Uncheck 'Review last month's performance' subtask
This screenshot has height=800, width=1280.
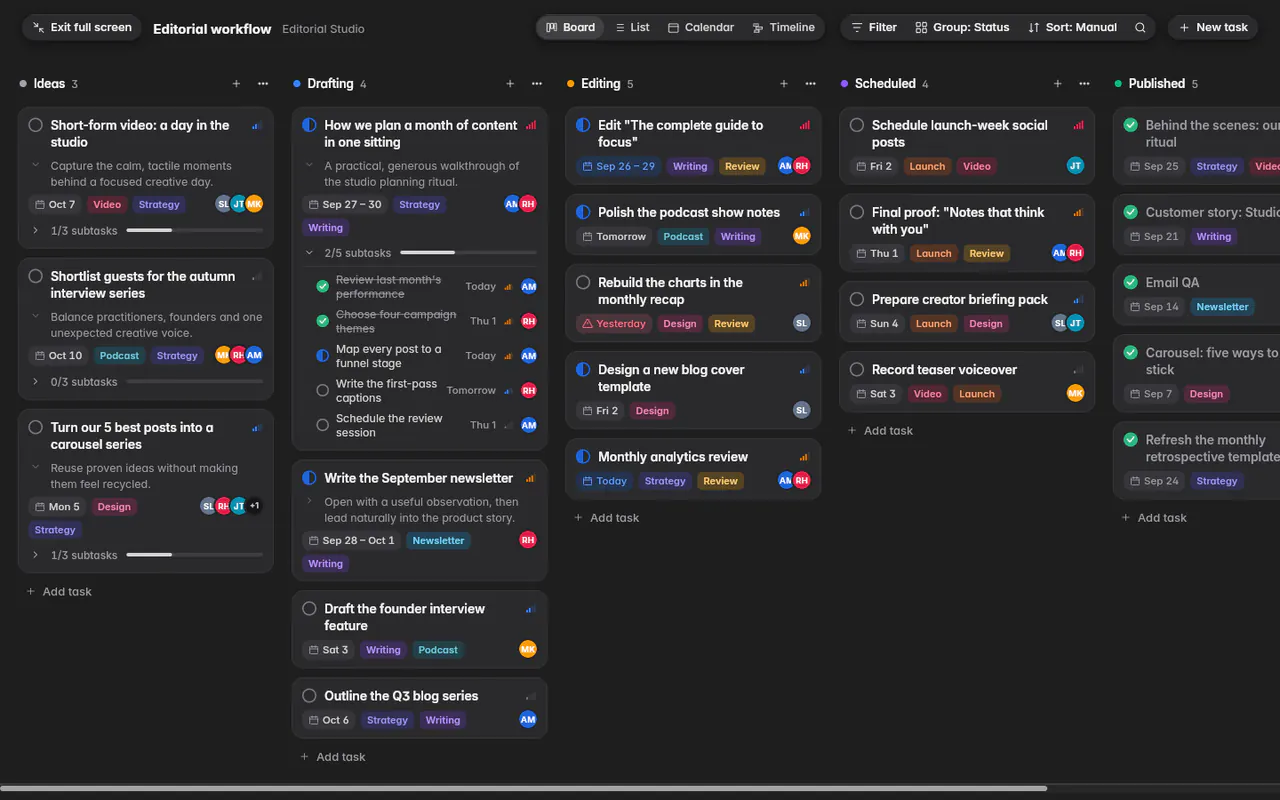tap(322, 286)
